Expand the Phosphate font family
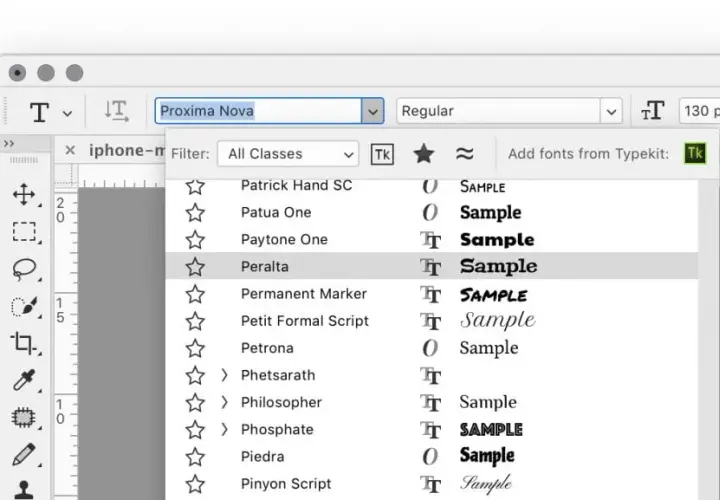This screenshot has height=500, width=720. (x=224, y=429)
